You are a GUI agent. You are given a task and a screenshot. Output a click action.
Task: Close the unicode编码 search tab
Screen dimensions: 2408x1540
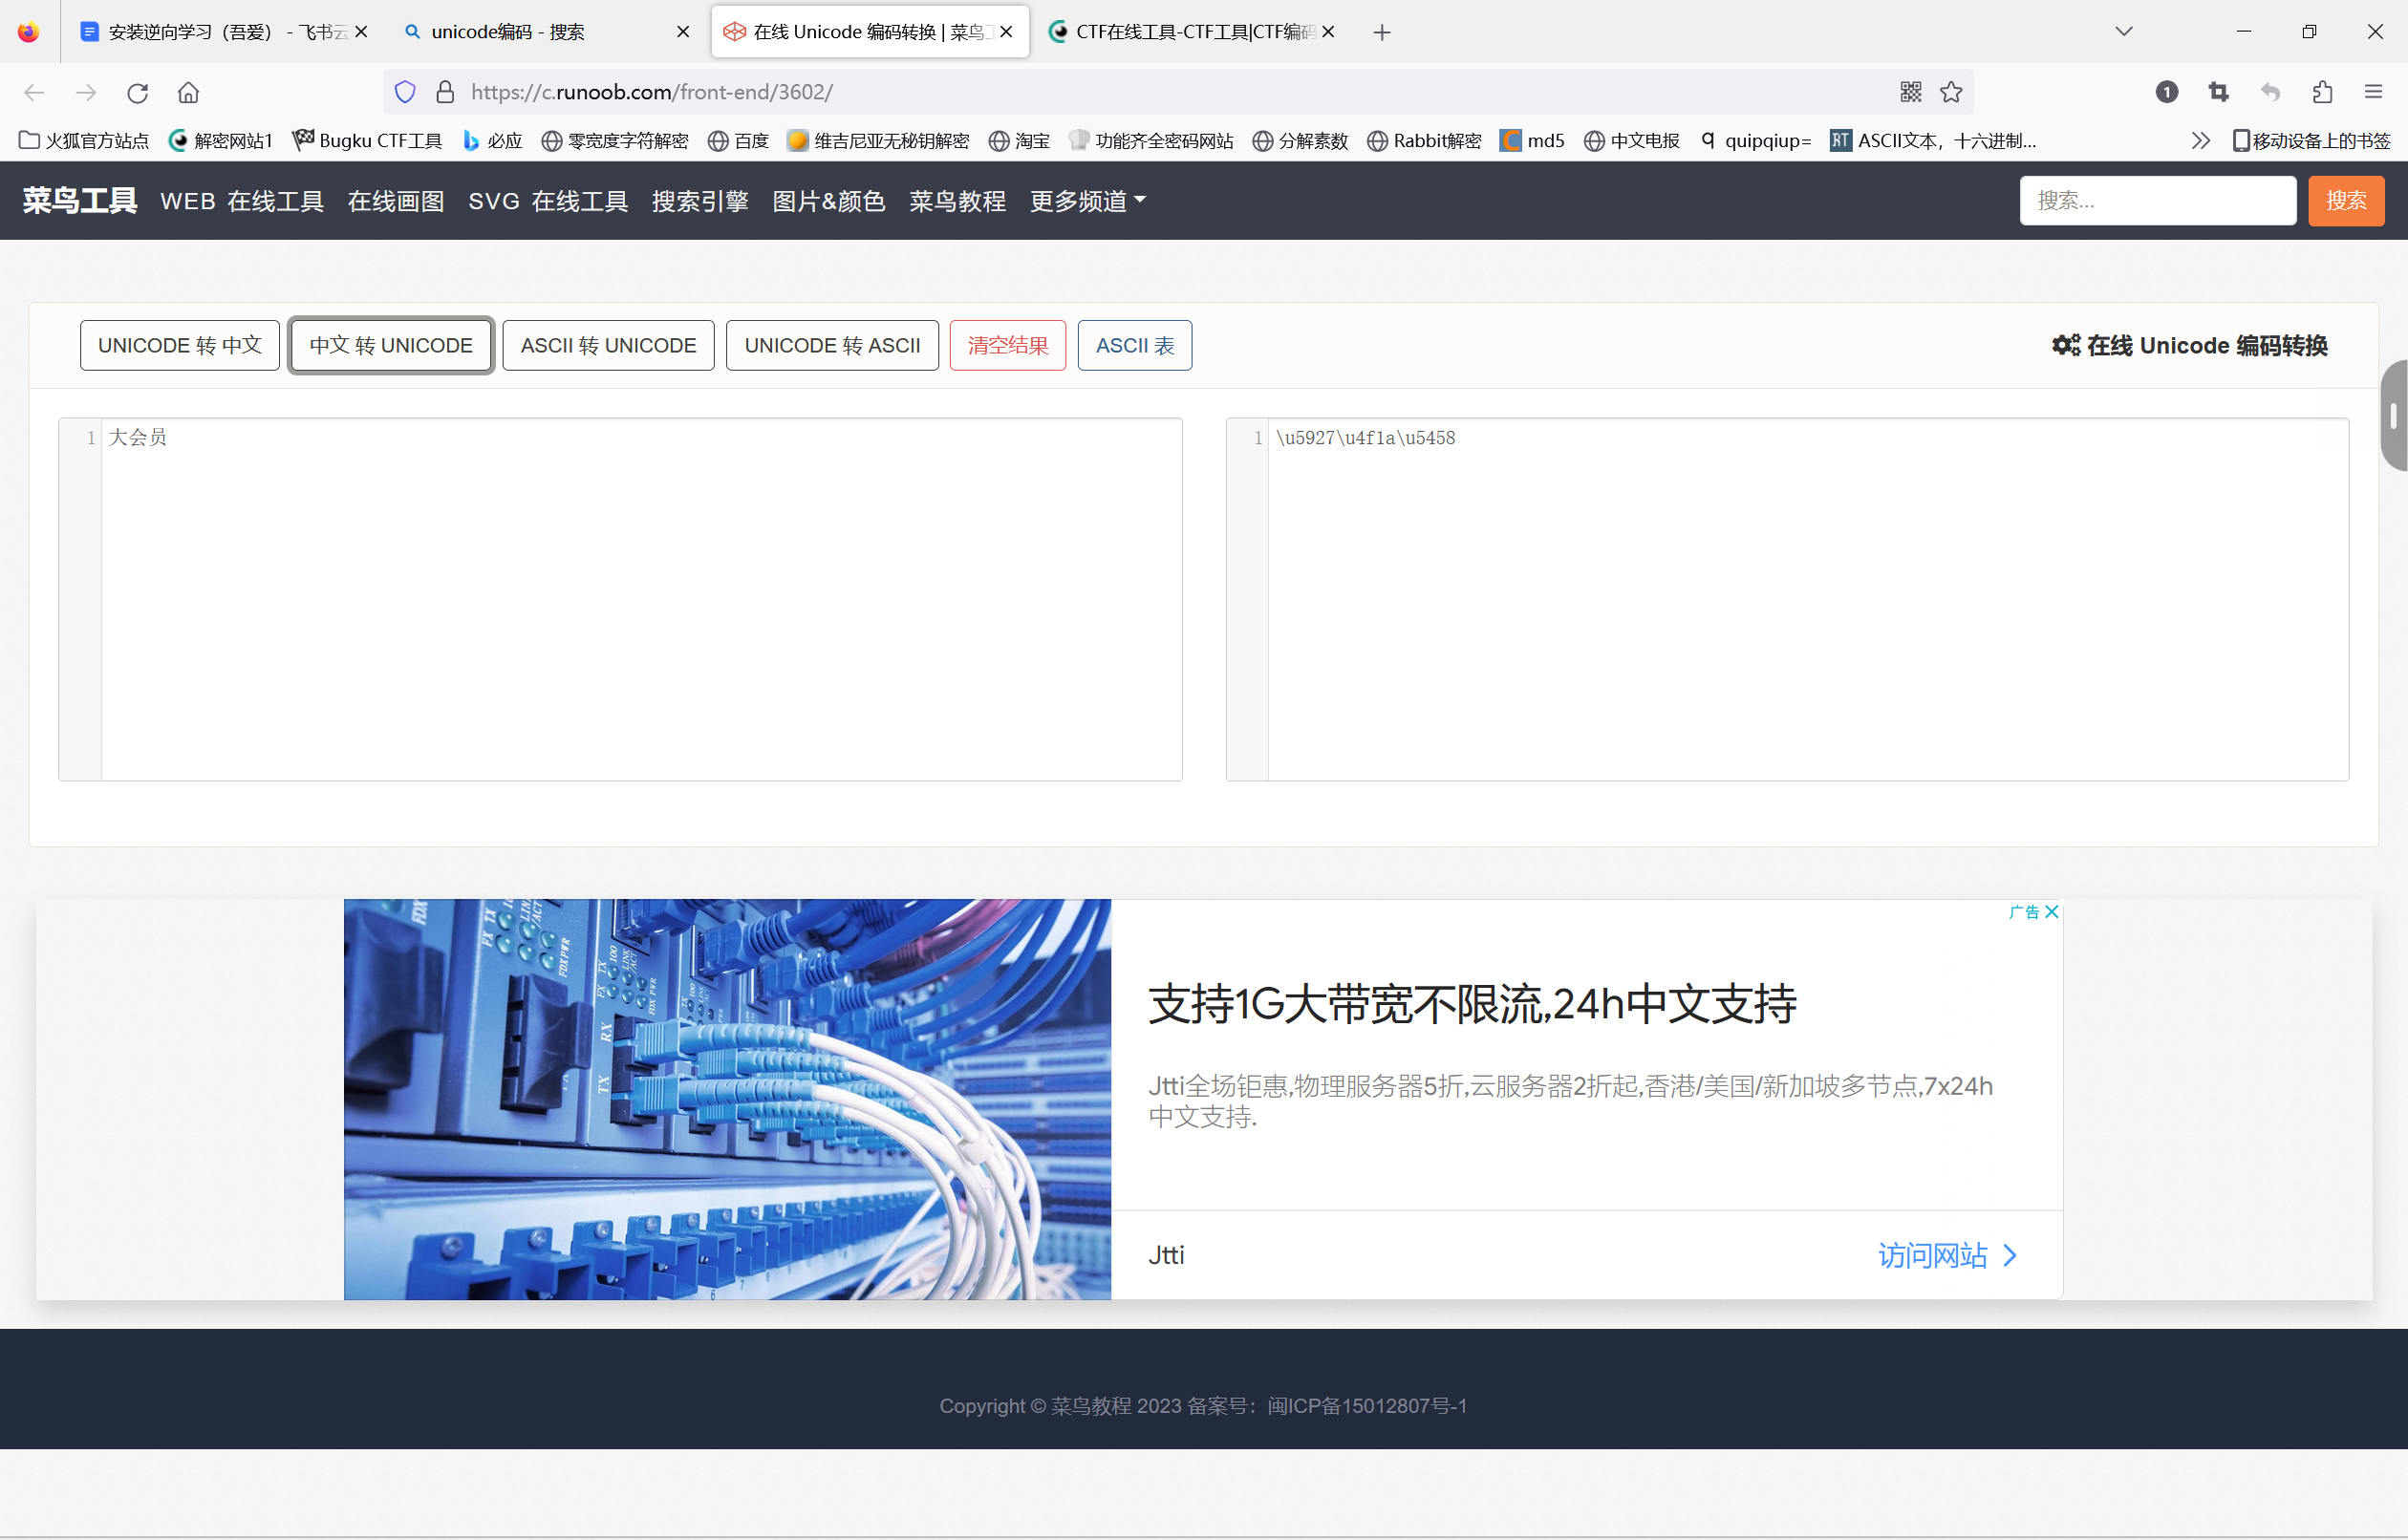(x=683, y=32)
